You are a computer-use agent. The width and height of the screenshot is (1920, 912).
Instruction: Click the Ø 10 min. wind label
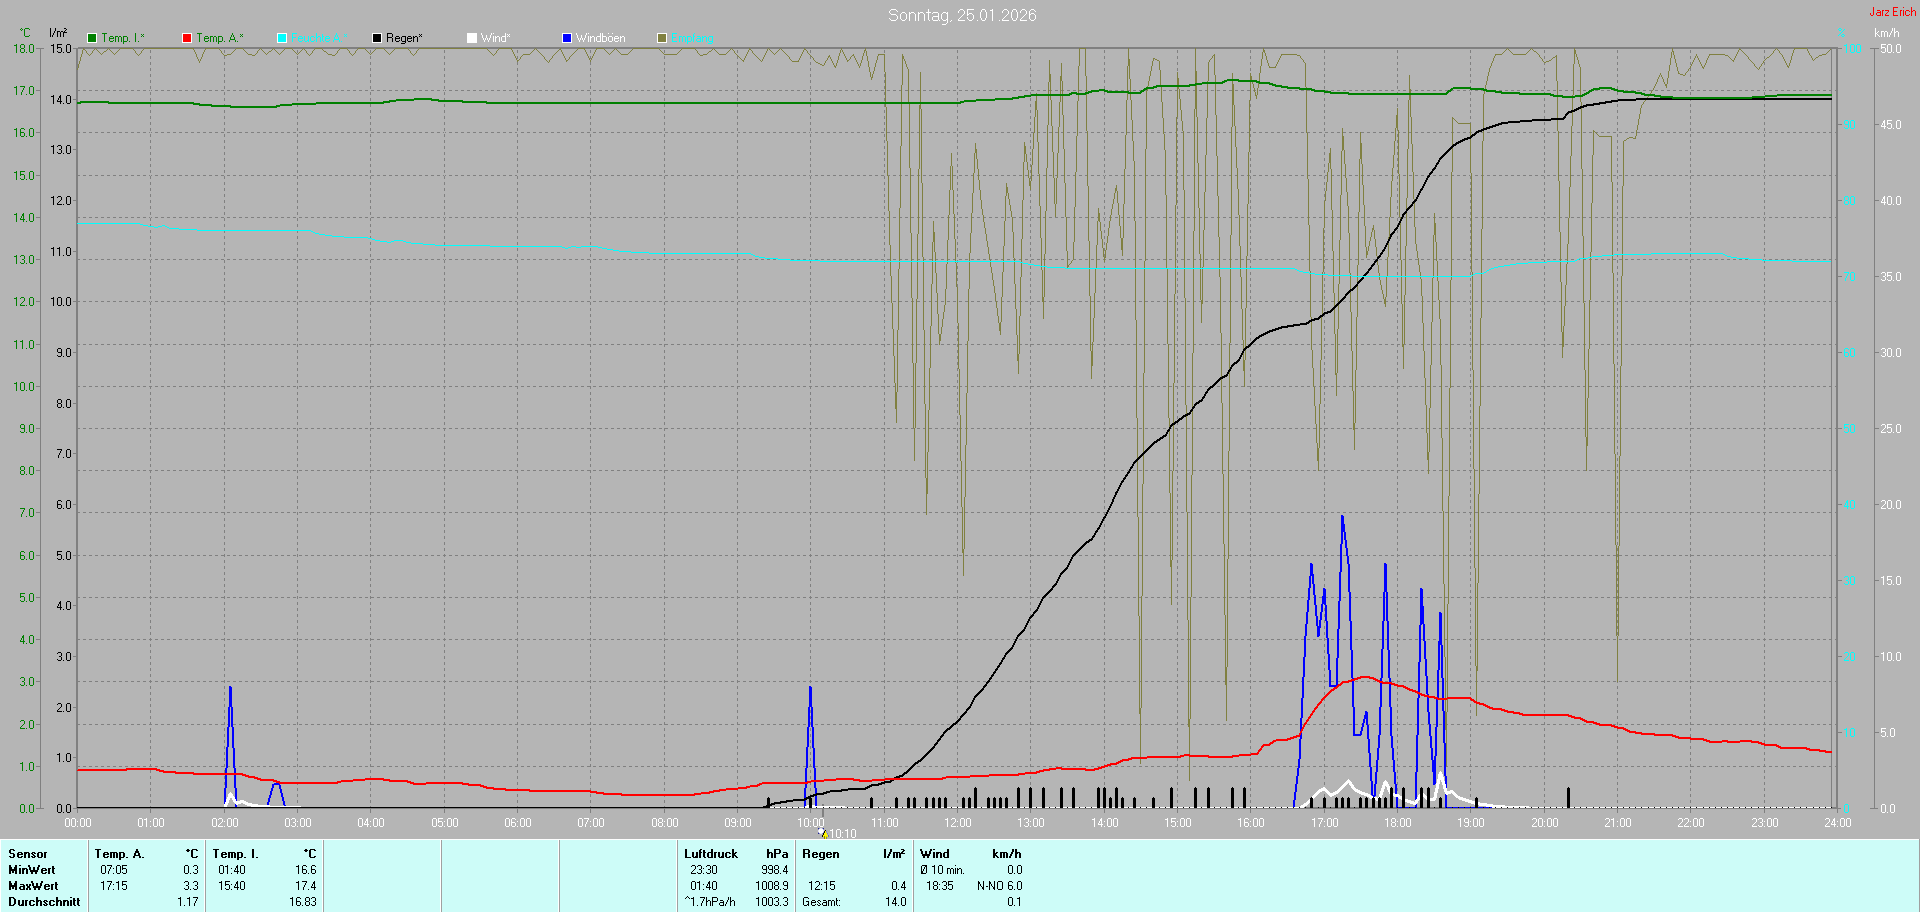[x=942, y=870]
